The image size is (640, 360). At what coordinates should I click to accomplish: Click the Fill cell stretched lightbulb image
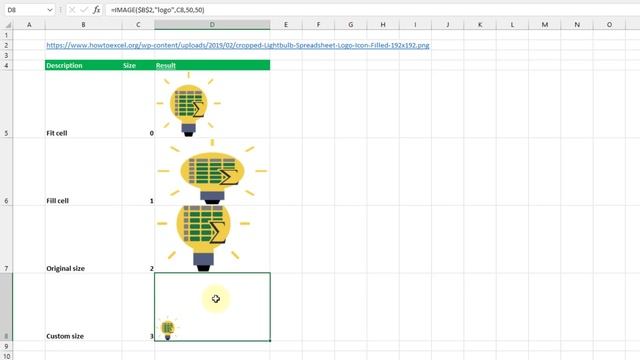(x=212, y=172)
